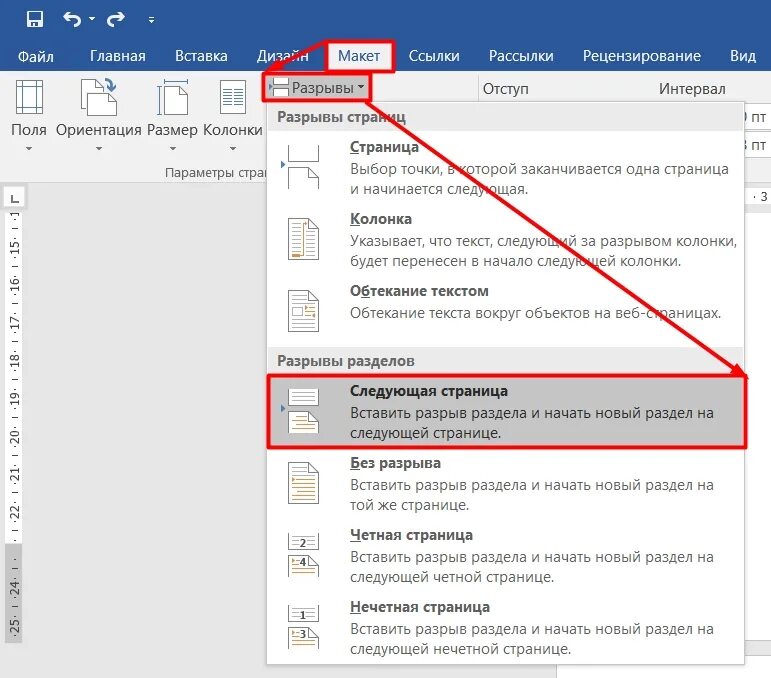
Task: Click the Ориентация page icon
Action: pyautogui.click(x=98, y=97)
